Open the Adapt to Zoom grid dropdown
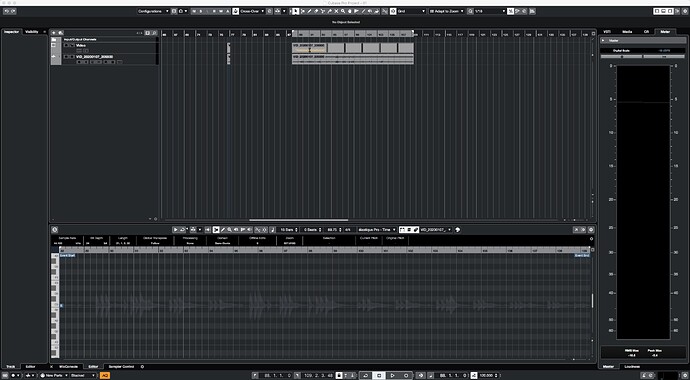This screenshot has width=690, height=380. [447, 11]
